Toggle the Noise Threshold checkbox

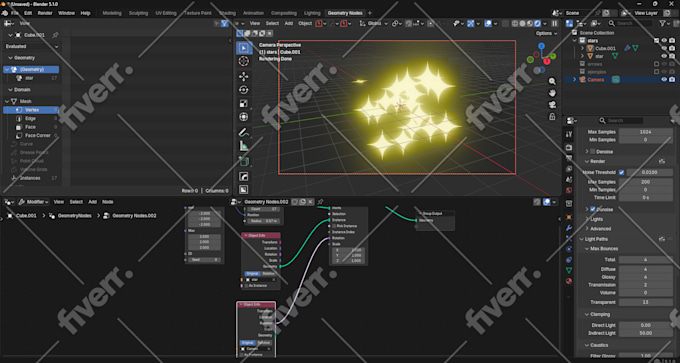621,172
